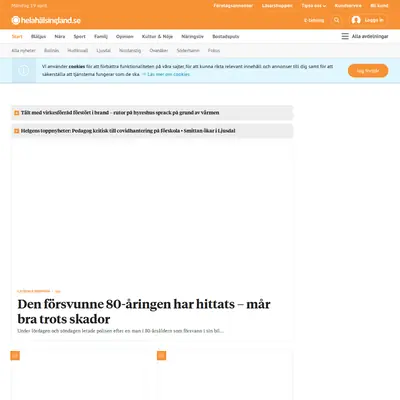Click the cookie info icon
Image resolution: width=400 pixels, height=400 pixels.
point(24,70)
